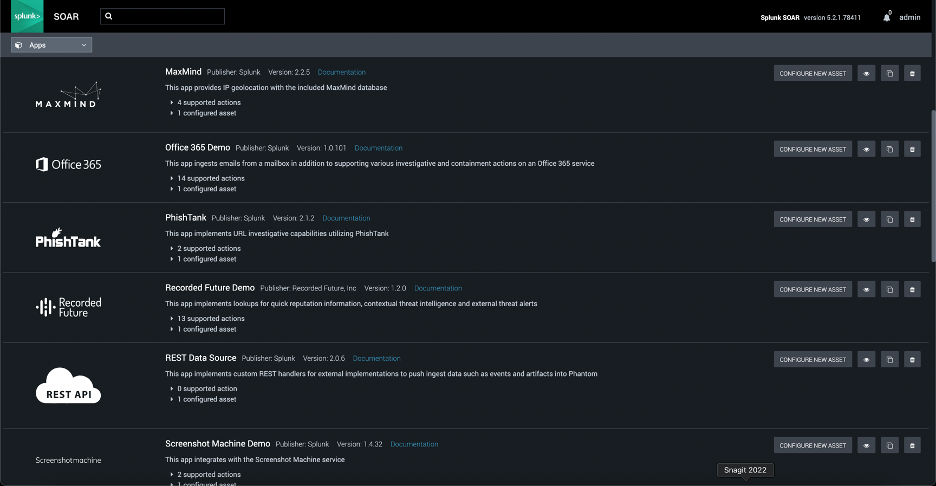The width and height of the screenshot is (936, 486).
Task: Expand PhishTank's 2 supported actions
Action: point(205,248)
